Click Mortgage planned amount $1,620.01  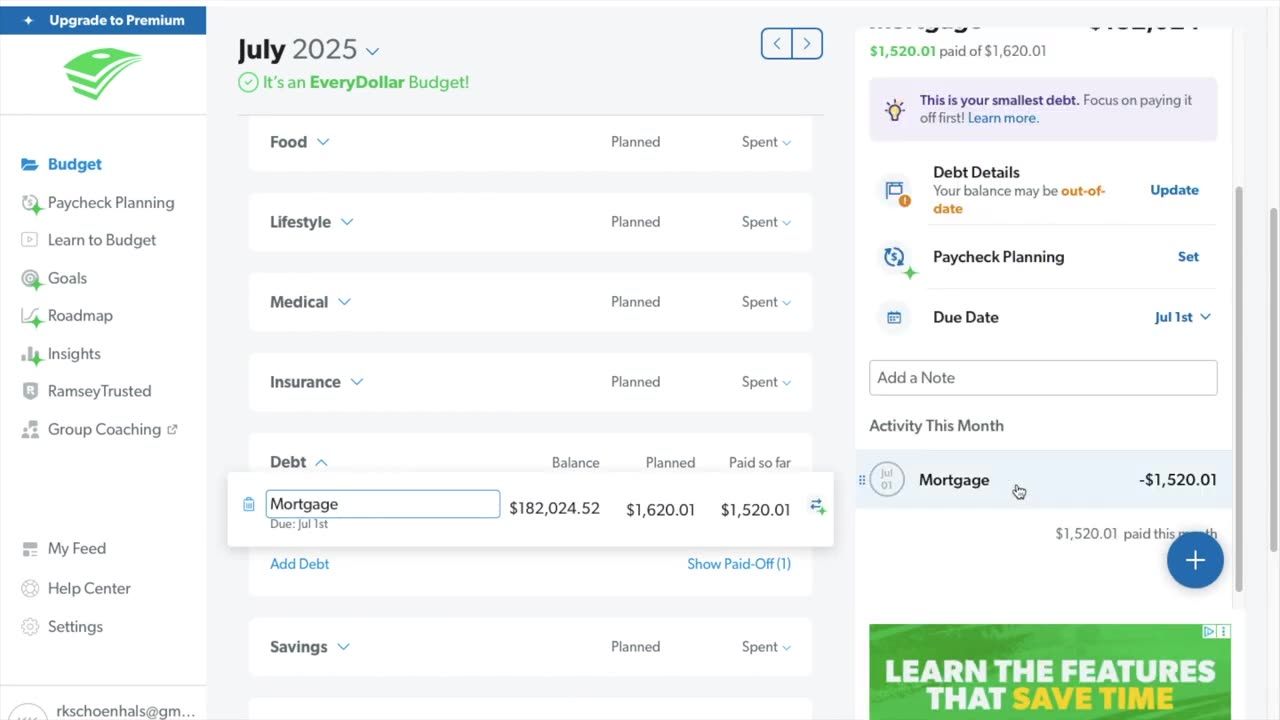(x=660, y=510)
